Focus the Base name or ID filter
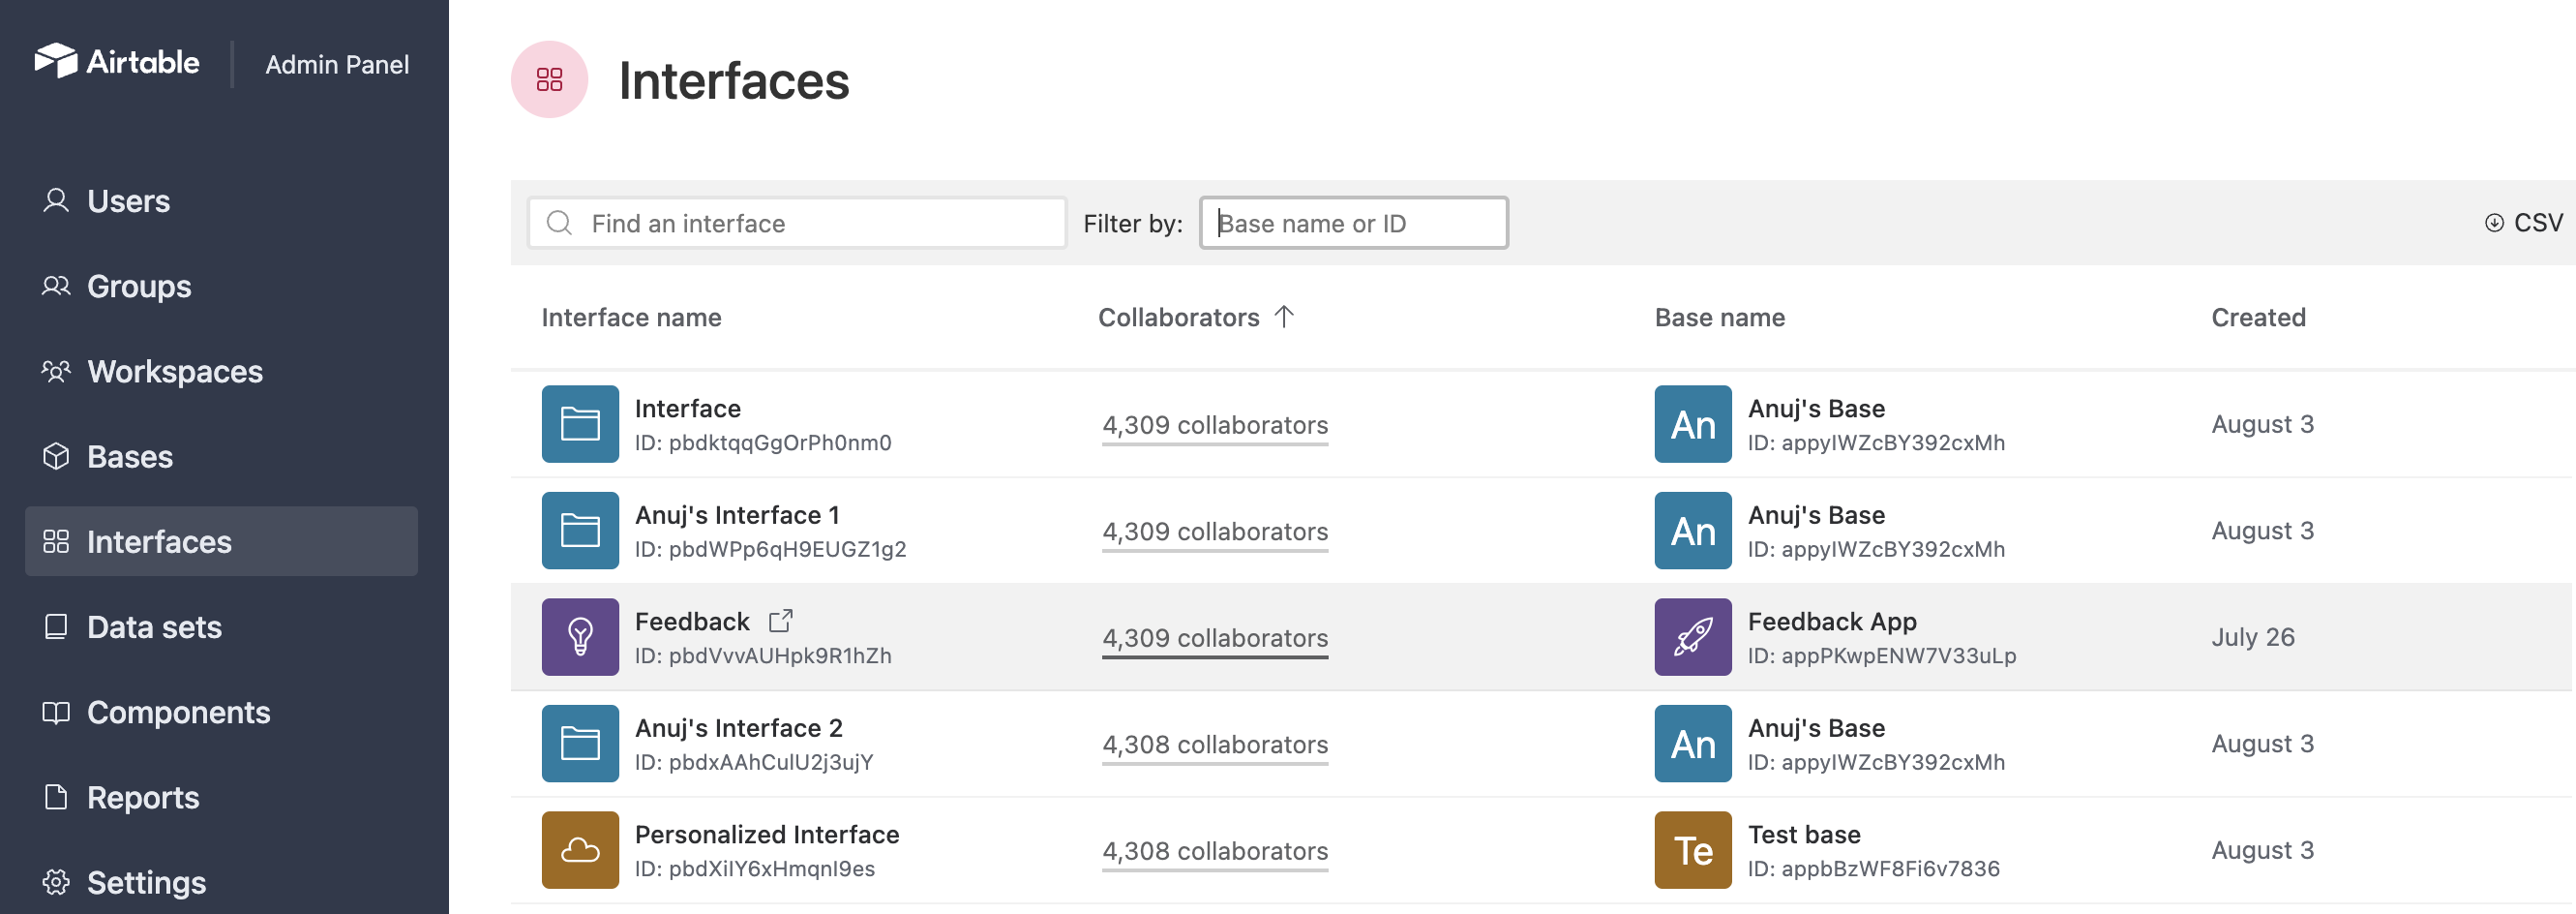2576x914 pixels. (x=1354, y=223)
